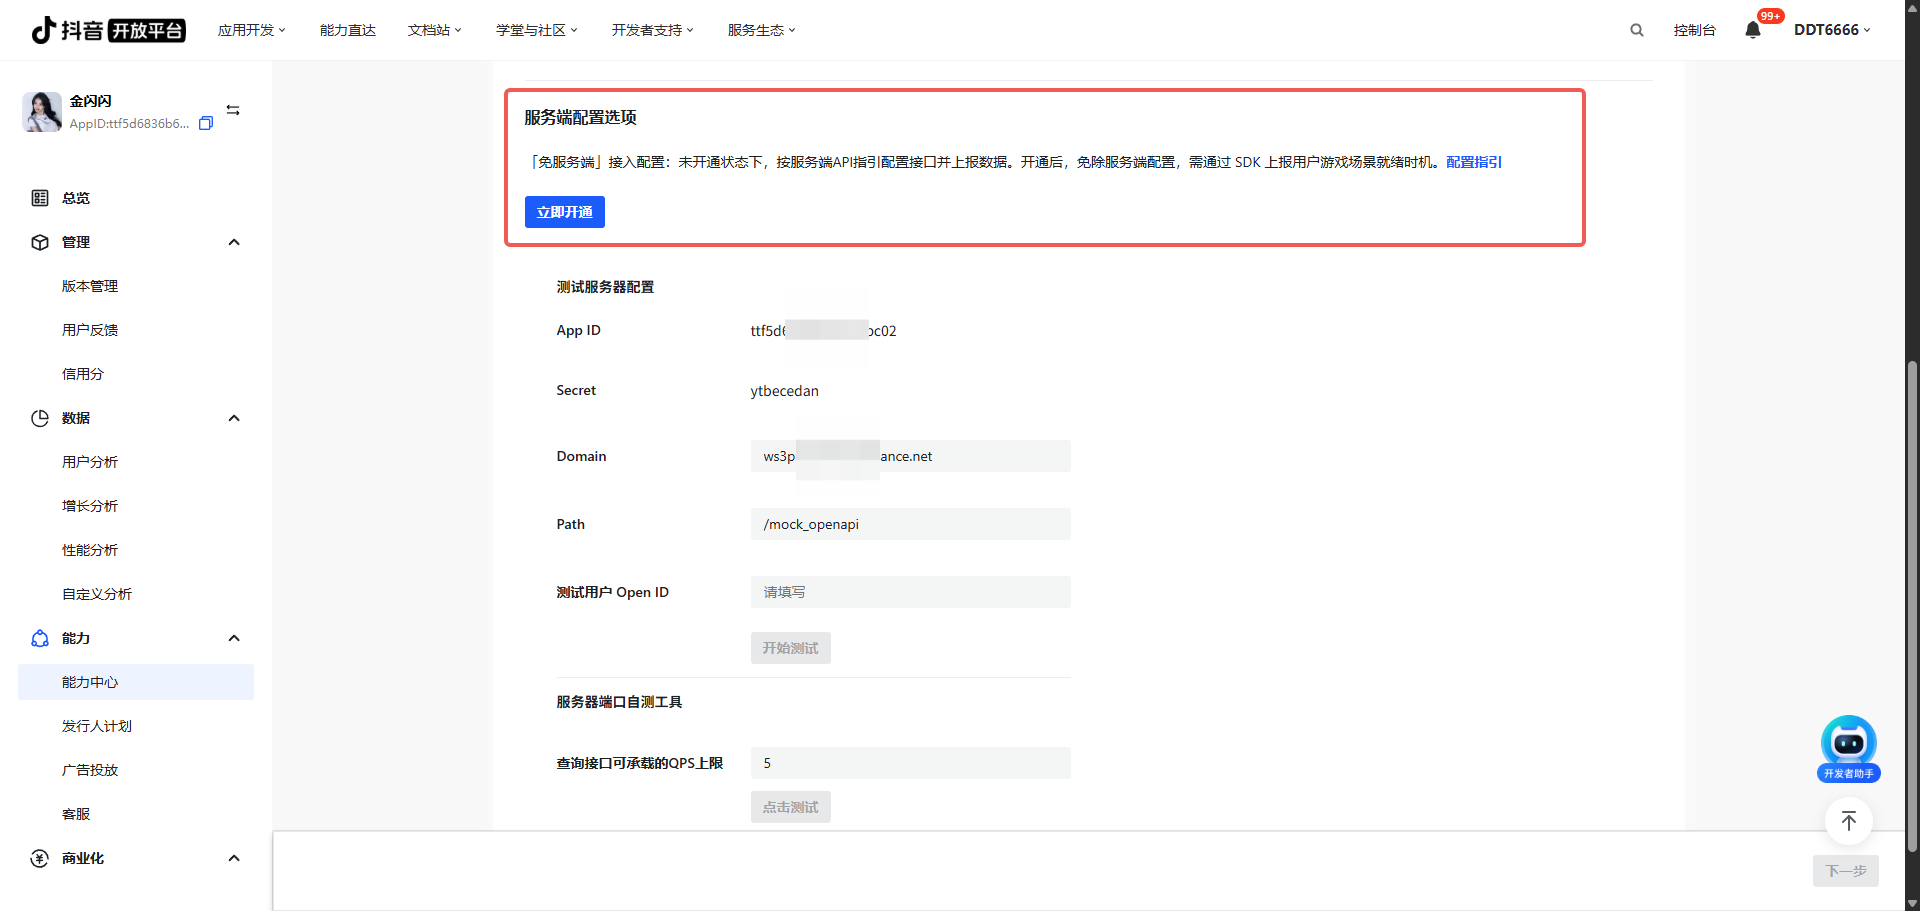Click the Path input field
This screenshot has width=1920, height=911.
tap(910, 524)
